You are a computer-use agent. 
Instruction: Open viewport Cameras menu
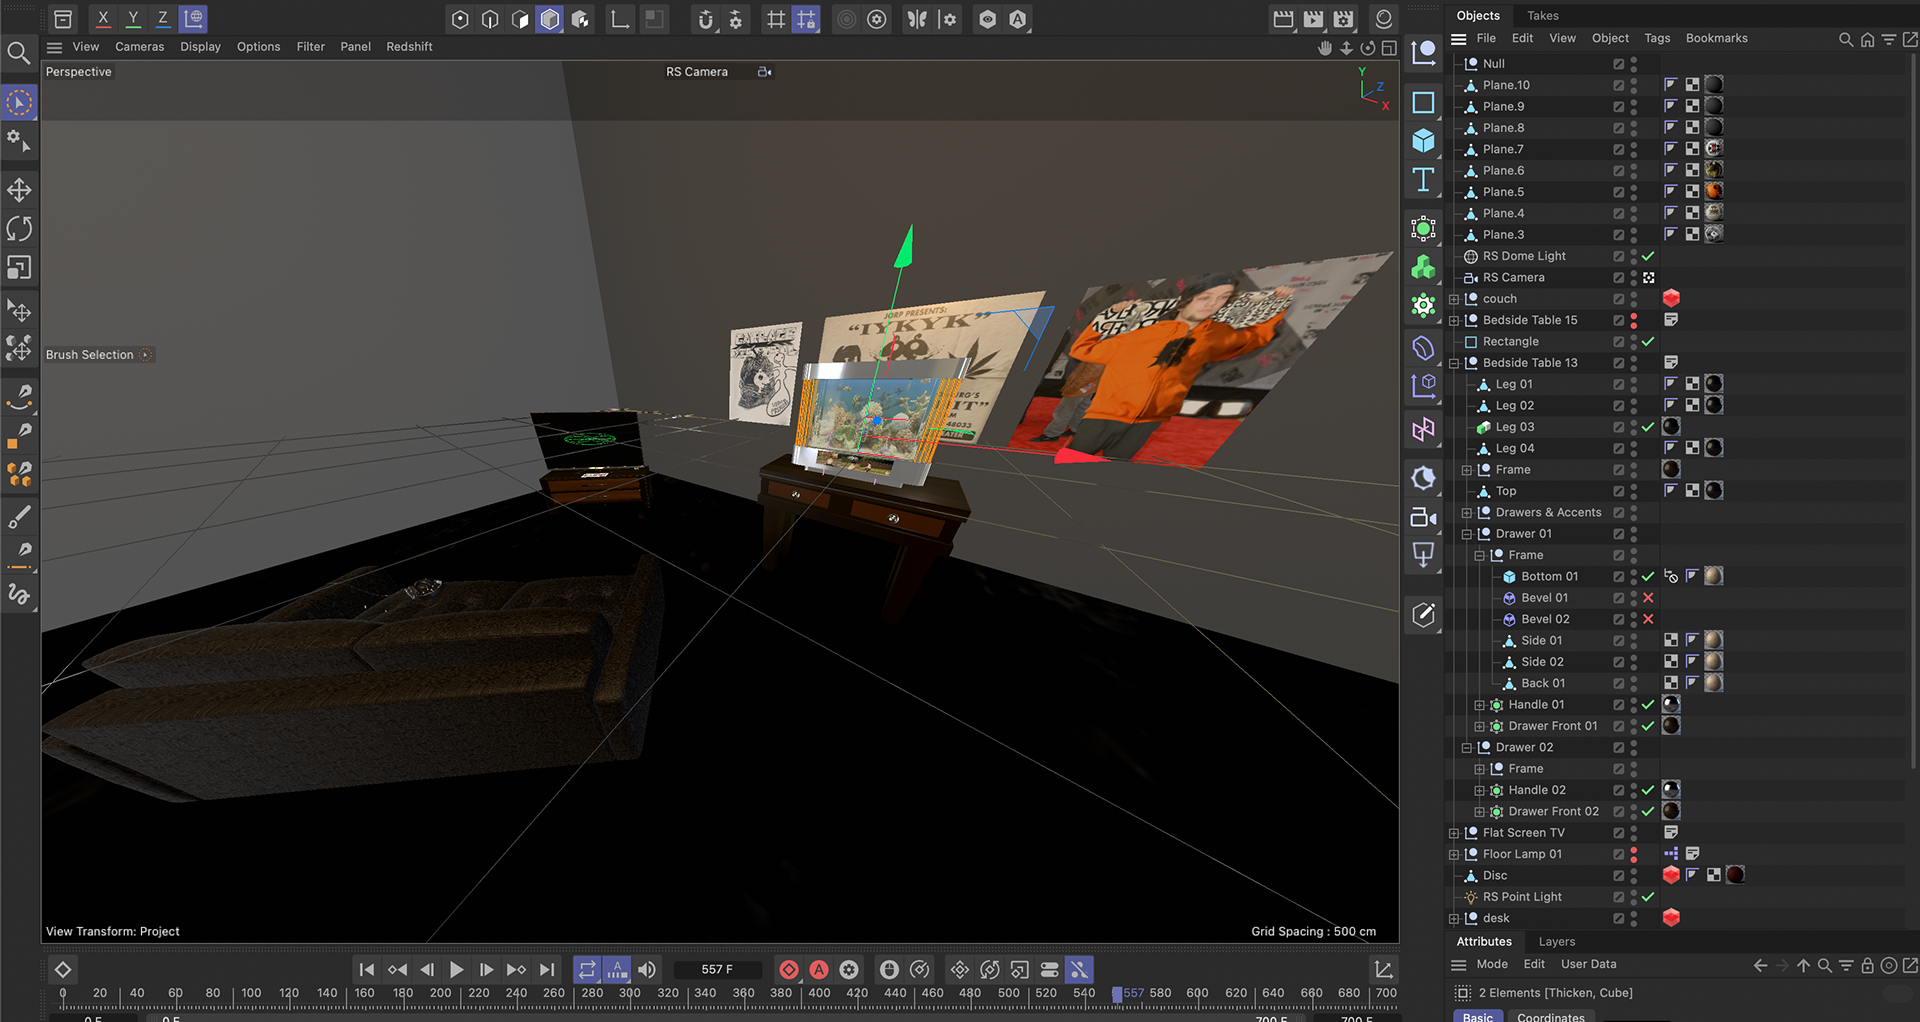(140, 47)
